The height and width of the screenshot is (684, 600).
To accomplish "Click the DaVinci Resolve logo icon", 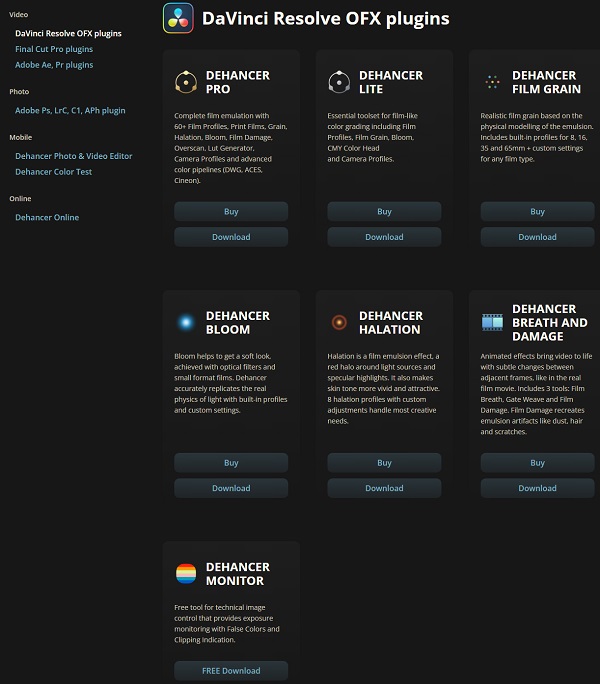I will pyautogui.click(x=178, y=18).
